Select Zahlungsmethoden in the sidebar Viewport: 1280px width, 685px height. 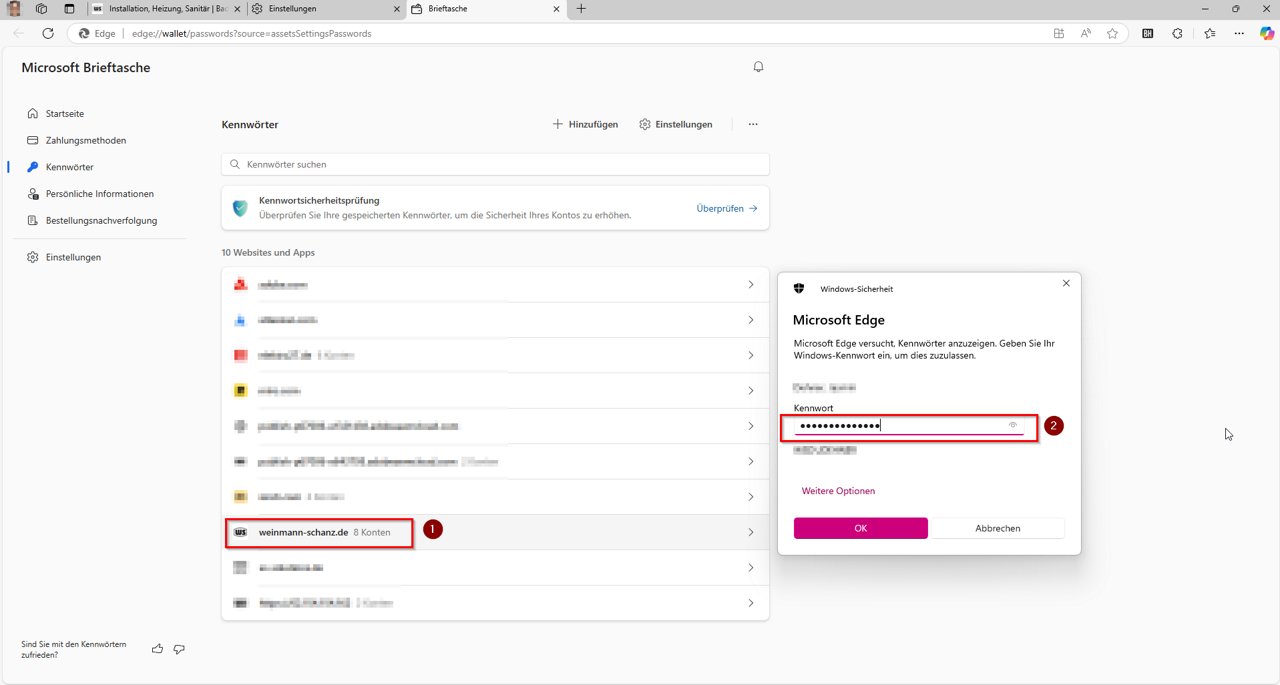coord(86,140)
